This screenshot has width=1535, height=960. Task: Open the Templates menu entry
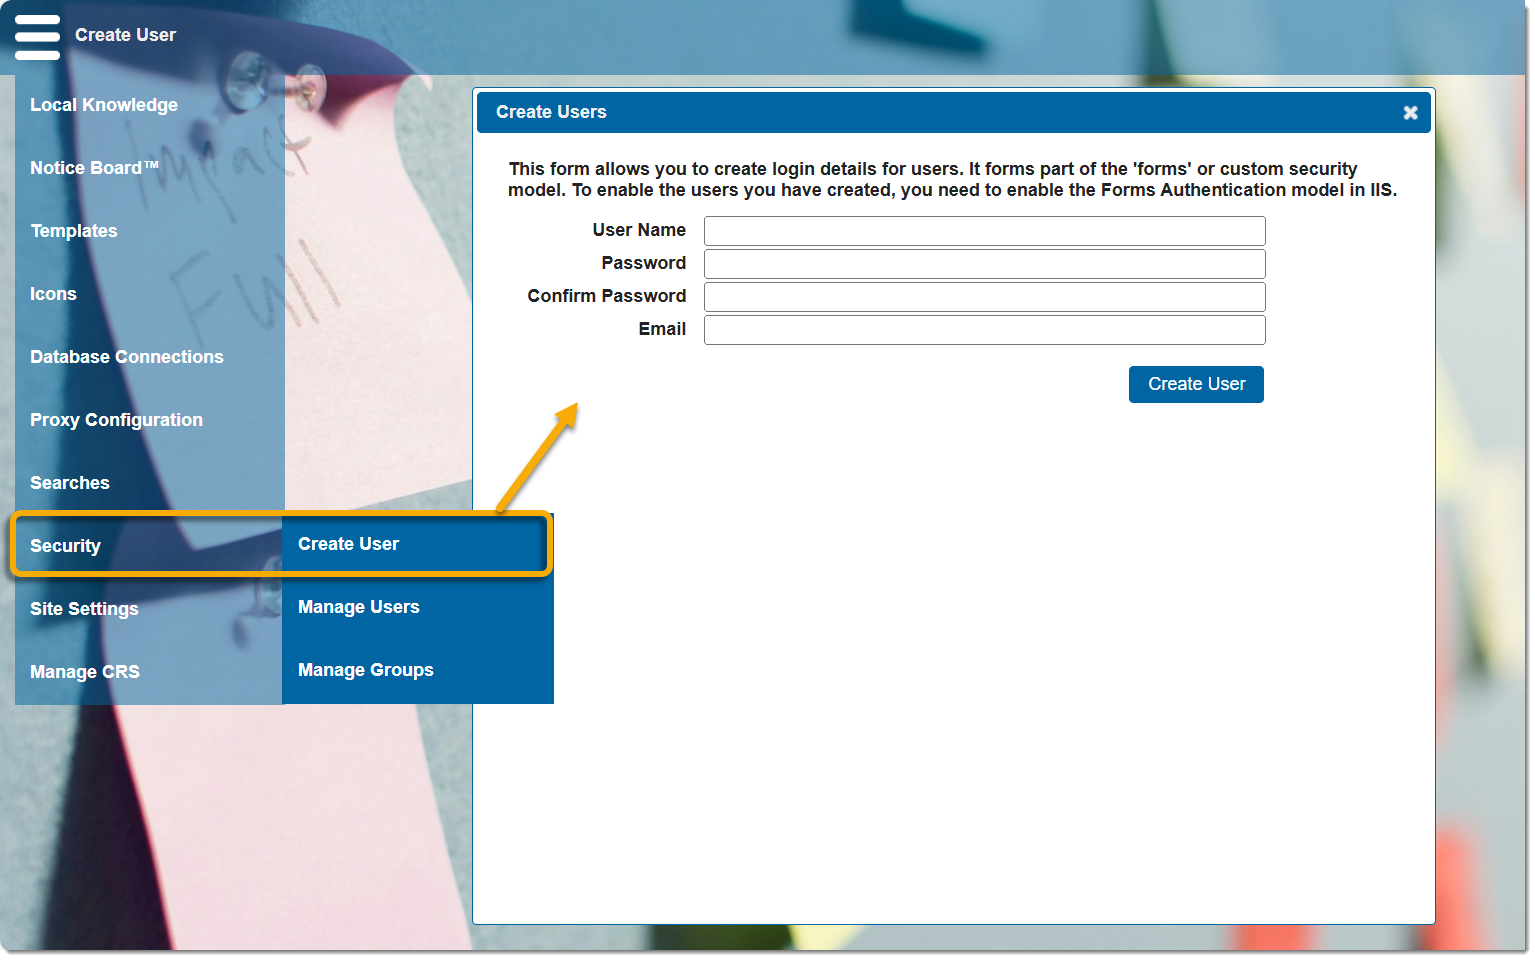[74, 231]
